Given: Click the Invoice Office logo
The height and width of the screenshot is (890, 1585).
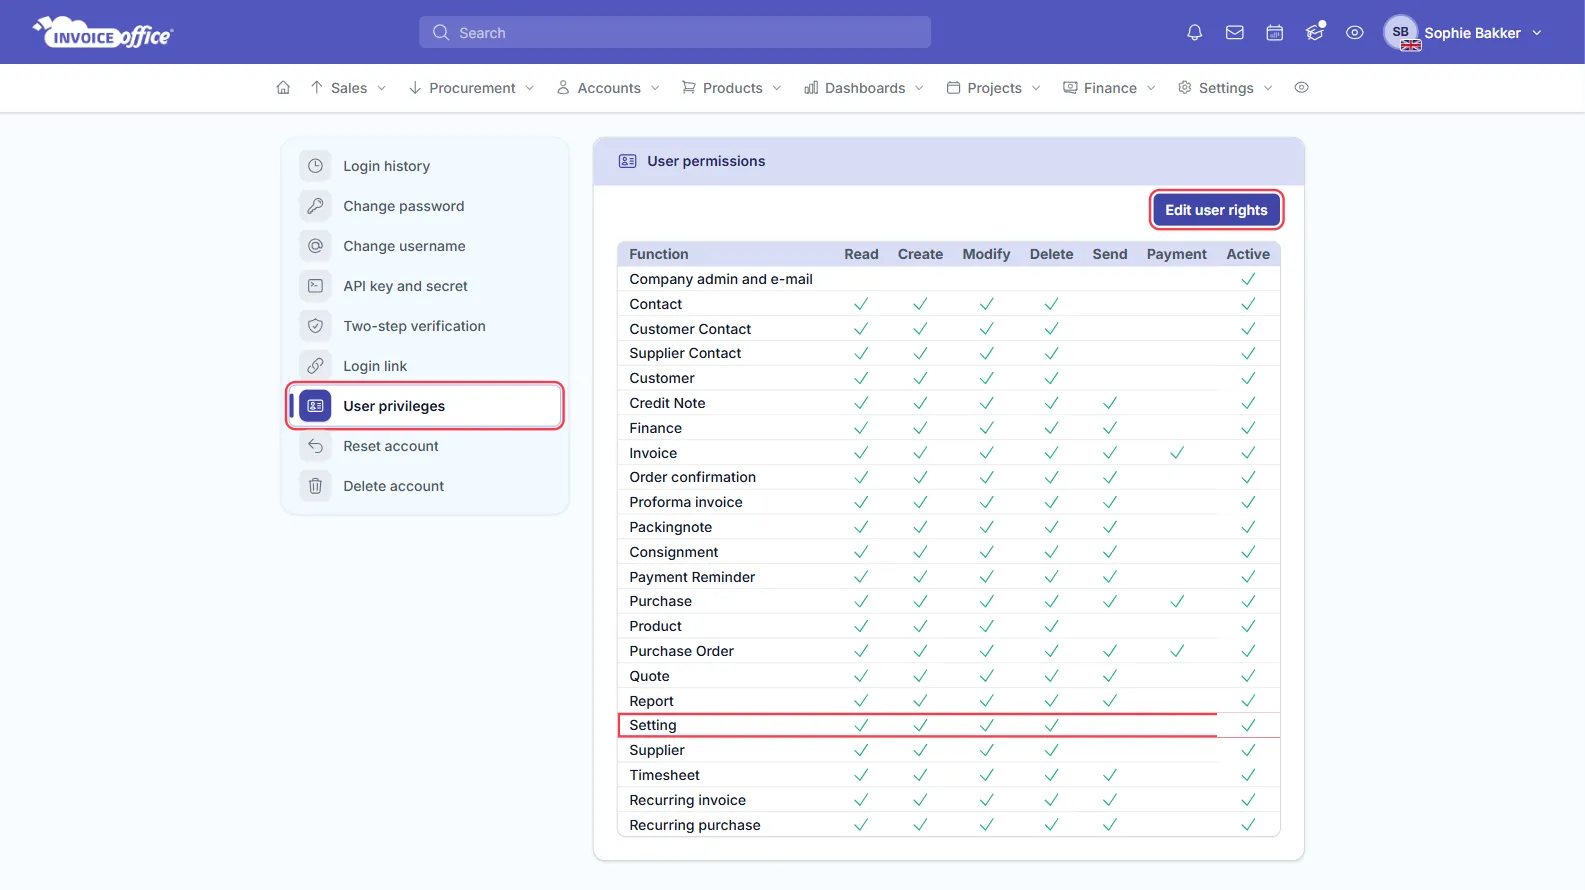Looking at the screenshot, I should tap(103, 33).
